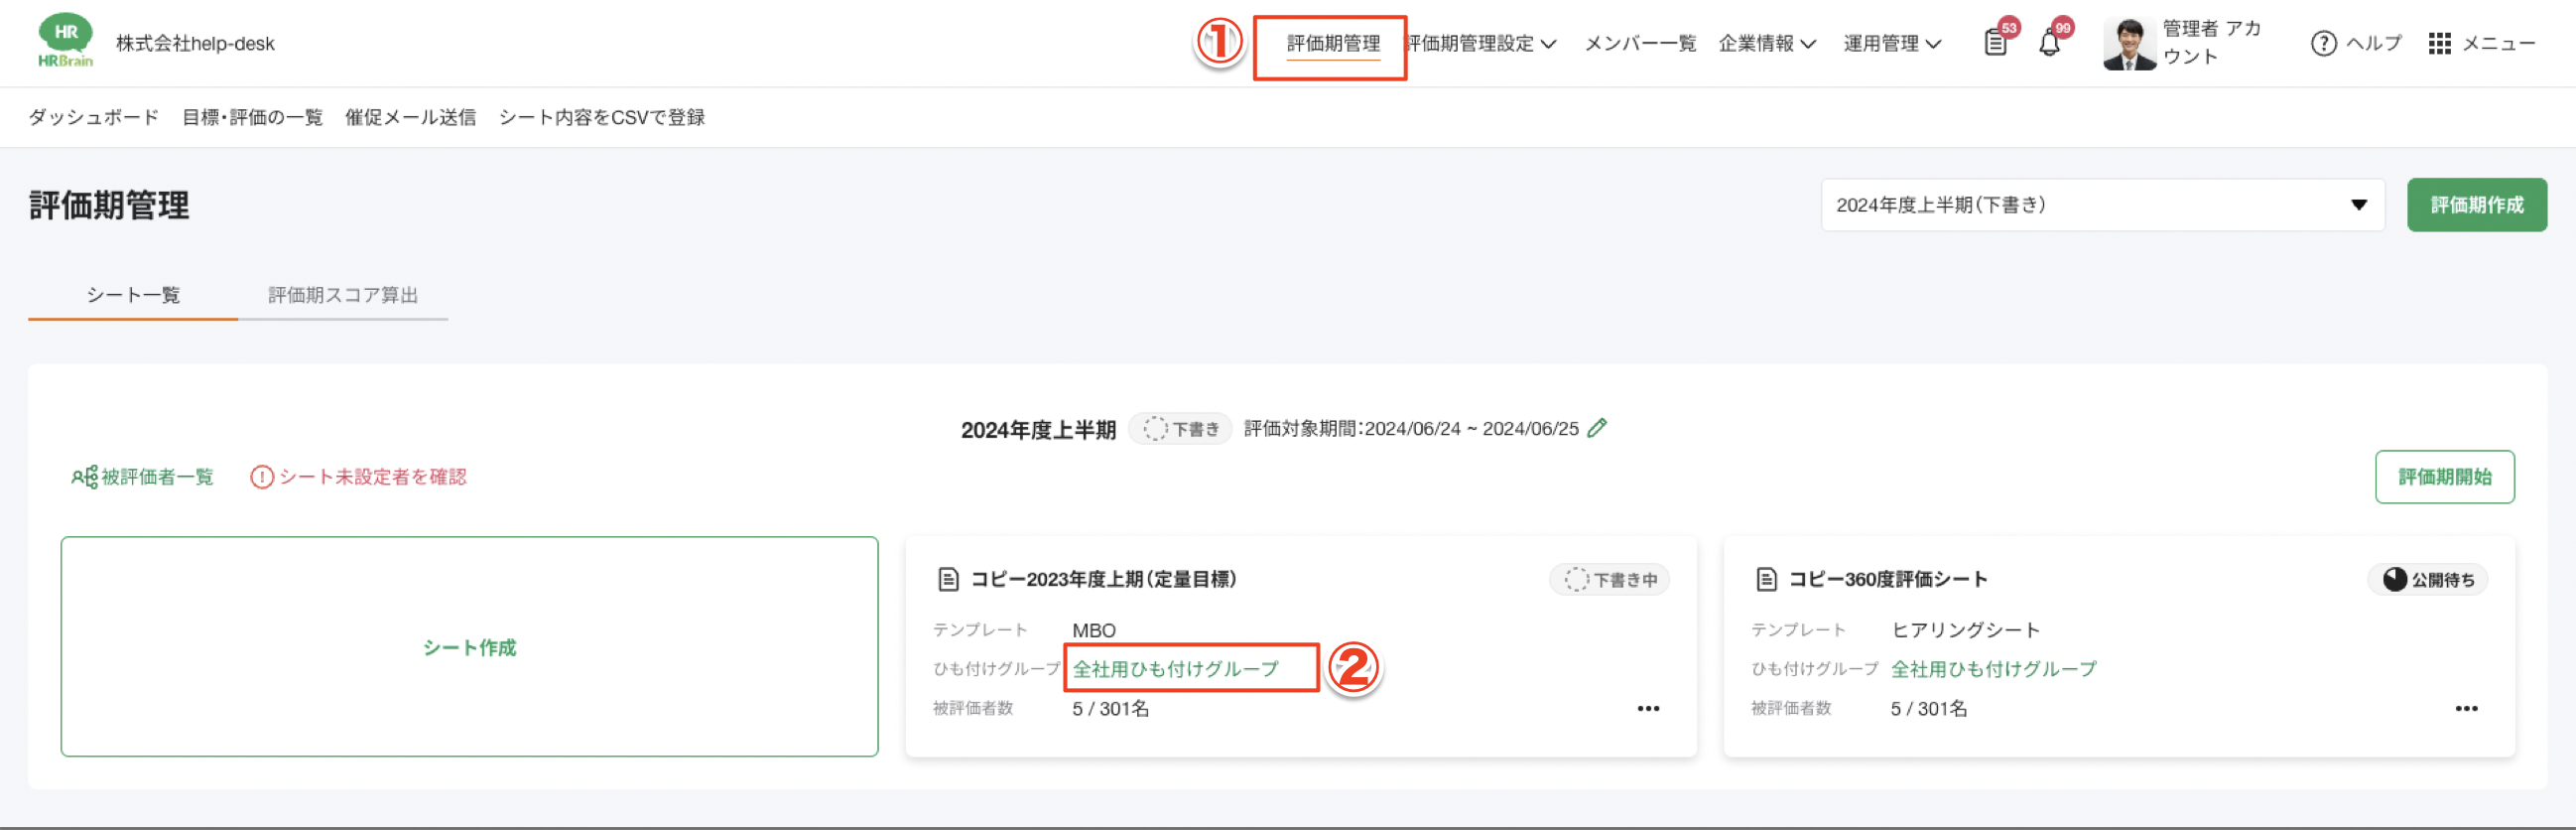2576x830 pixels.
Task: Select the 評価期管理 top menu item
Action: point(1332,44)
